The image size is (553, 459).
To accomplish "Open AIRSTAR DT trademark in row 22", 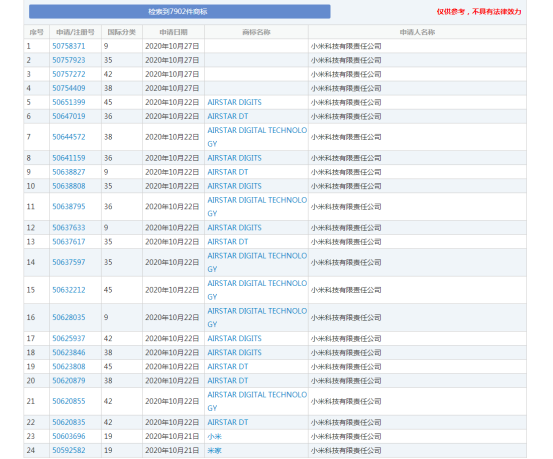I will click(x=228, y=422).
